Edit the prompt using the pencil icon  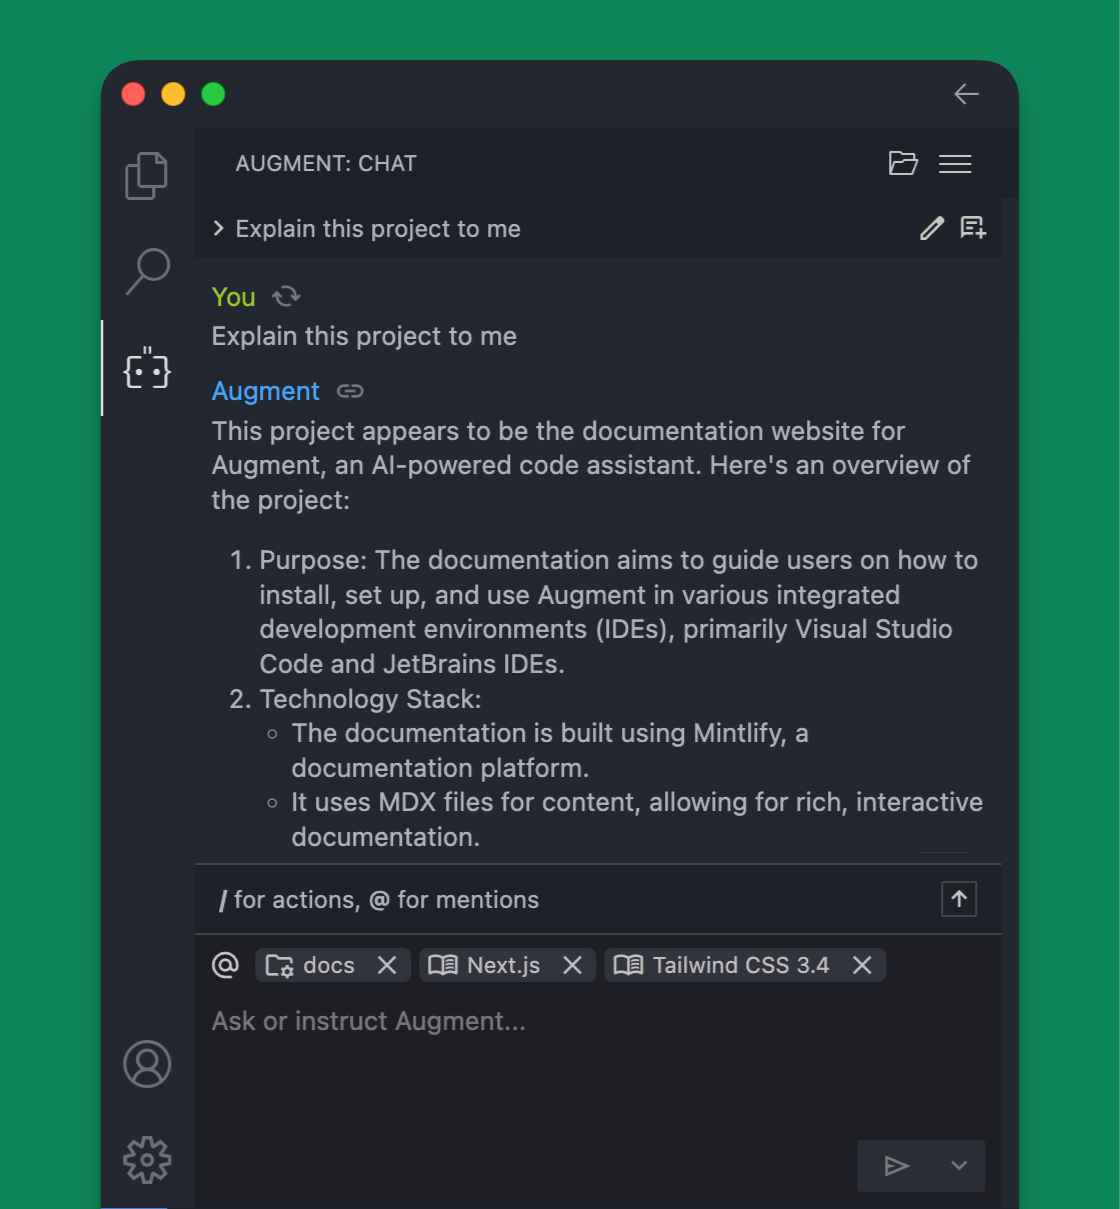point(931,228)
